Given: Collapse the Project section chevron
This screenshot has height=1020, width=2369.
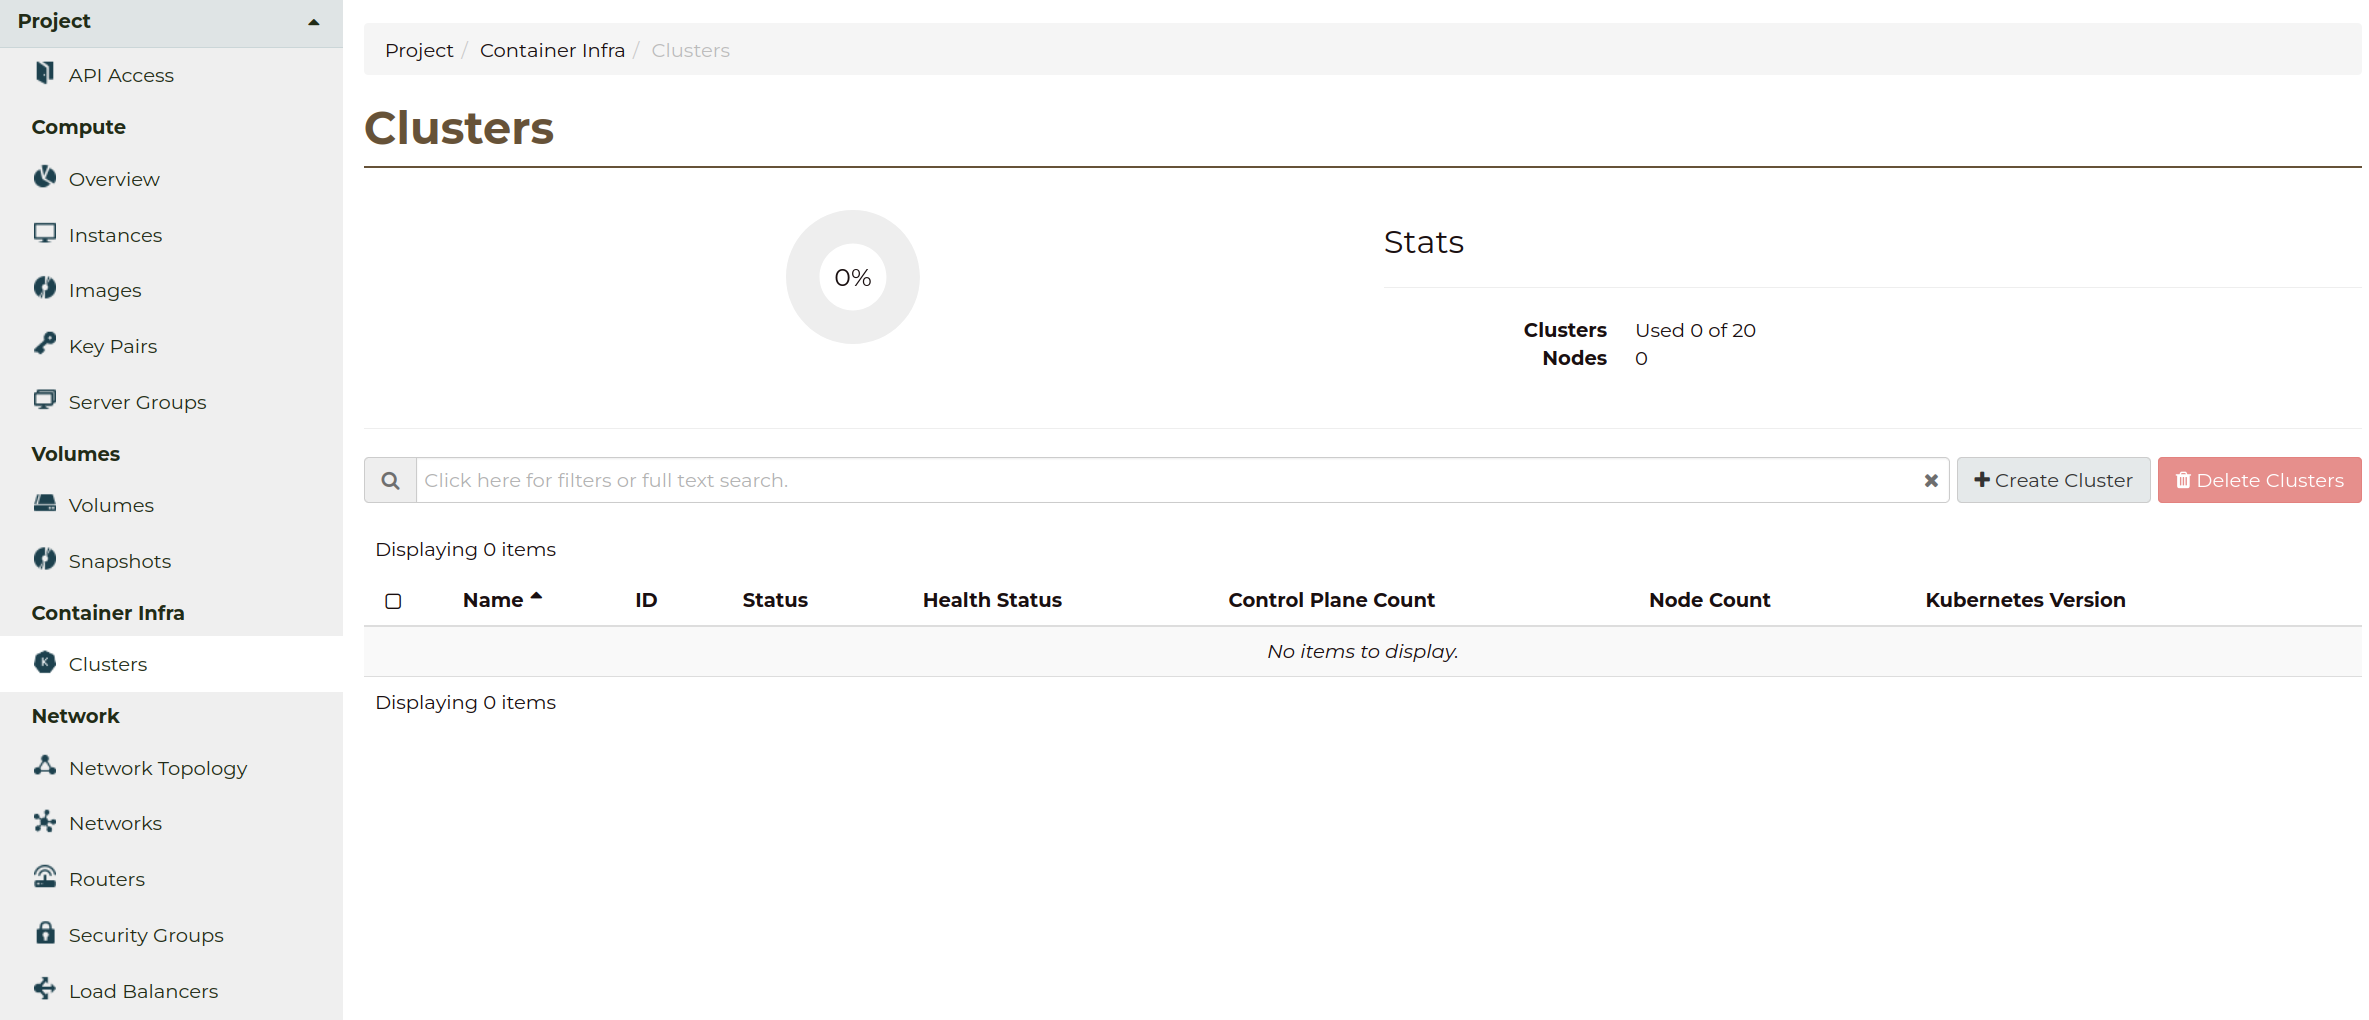Looking at the screenshot, I should click(313, 21).
